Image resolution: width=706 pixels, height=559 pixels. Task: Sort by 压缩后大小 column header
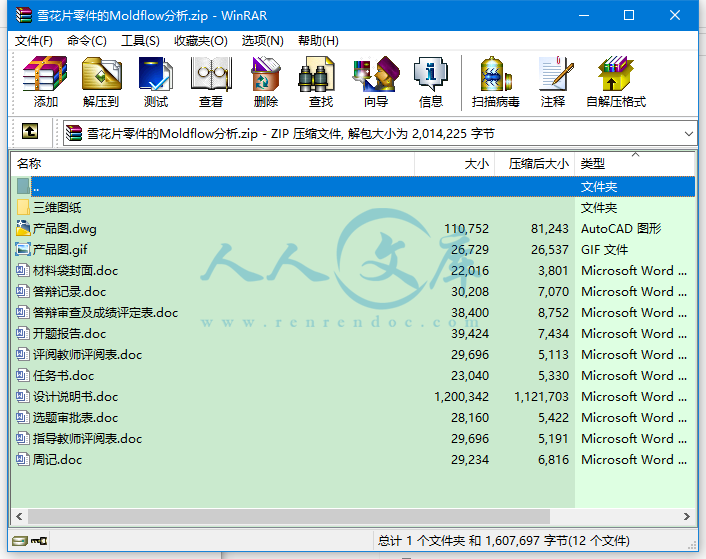tap(534, 163)
